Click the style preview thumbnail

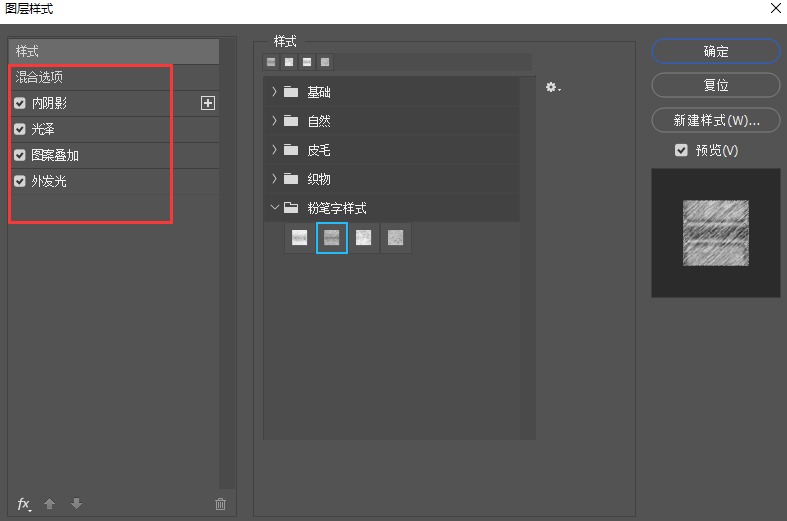click(x=716, y=233)
